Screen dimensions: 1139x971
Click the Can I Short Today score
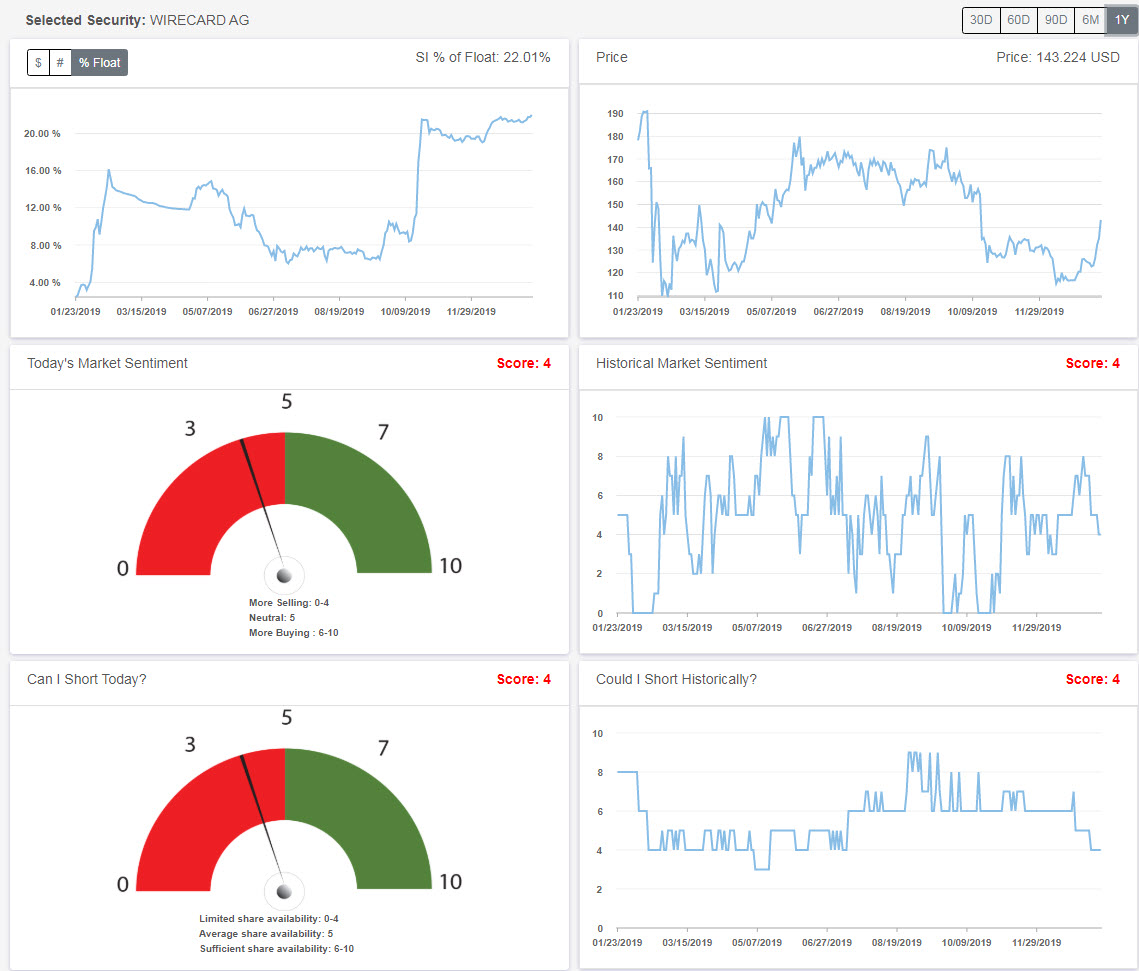coord(524,679)
